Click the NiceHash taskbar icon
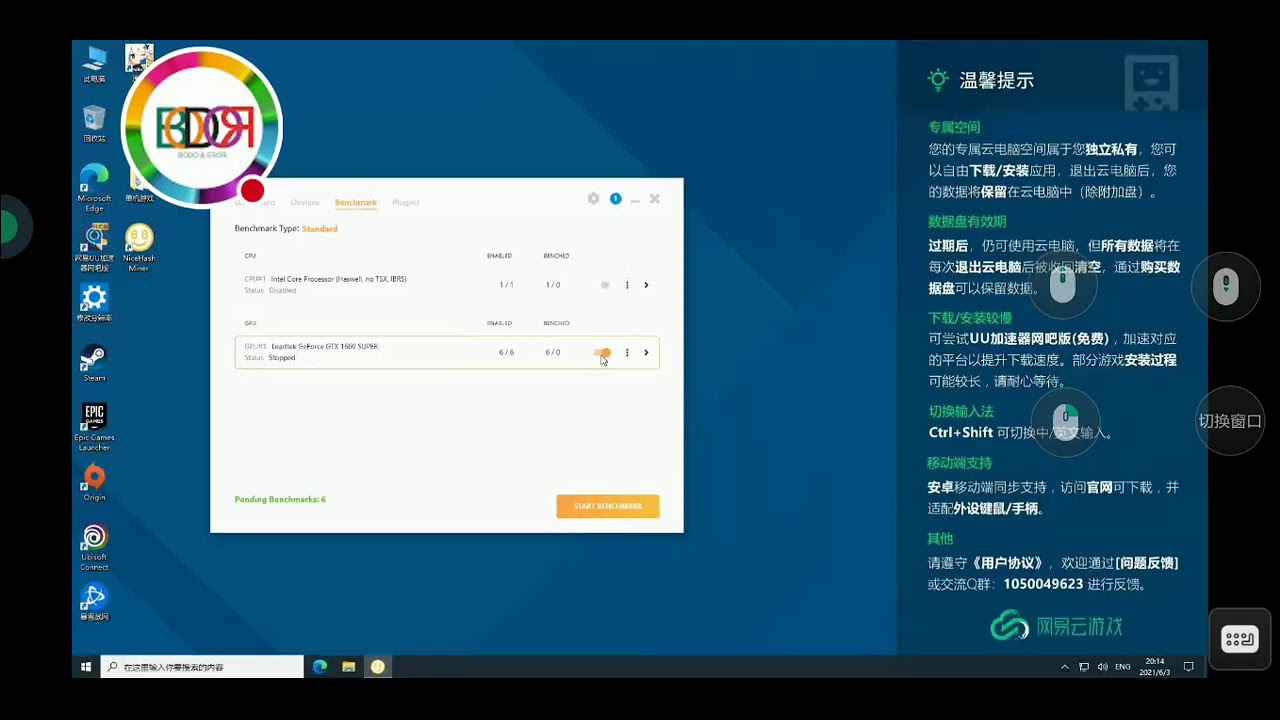 (378, 666)
